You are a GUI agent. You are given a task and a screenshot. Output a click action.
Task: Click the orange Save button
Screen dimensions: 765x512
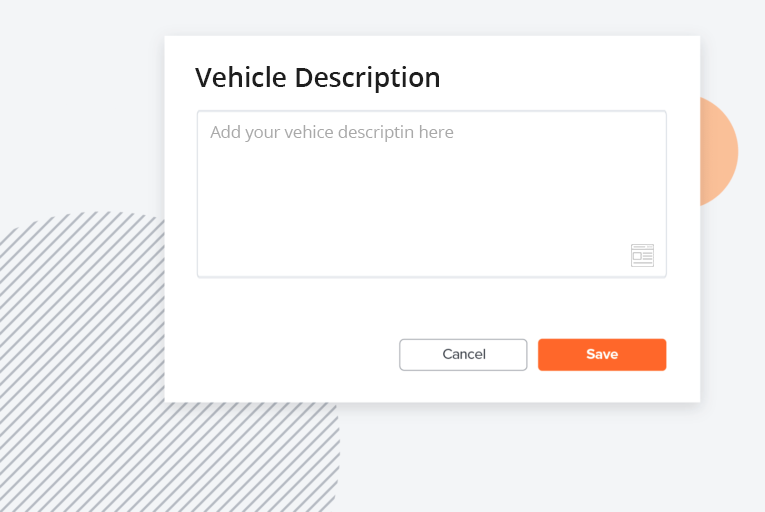602,354
